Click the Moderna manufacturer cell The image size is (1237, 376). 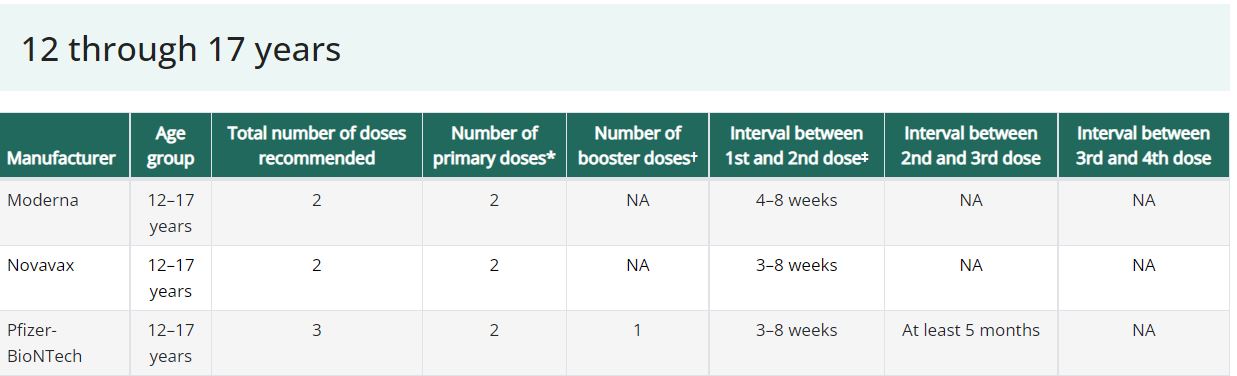(x=65, y=212)
